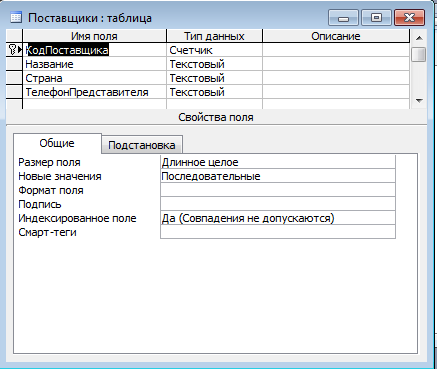Click the Подпись value box

(278, 204)
